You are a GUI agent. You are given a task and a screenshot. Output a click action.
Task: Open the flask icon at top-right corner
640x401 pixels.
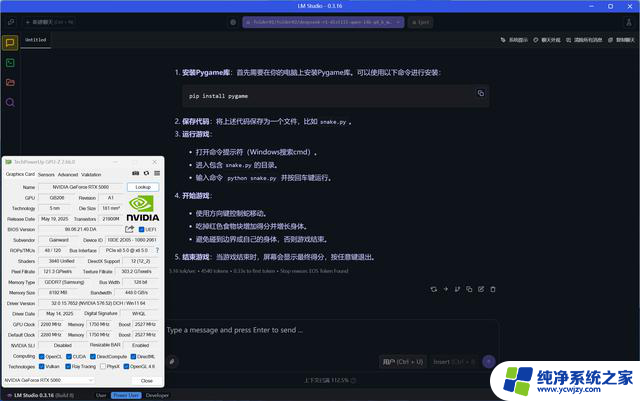(x=629, y=22)
